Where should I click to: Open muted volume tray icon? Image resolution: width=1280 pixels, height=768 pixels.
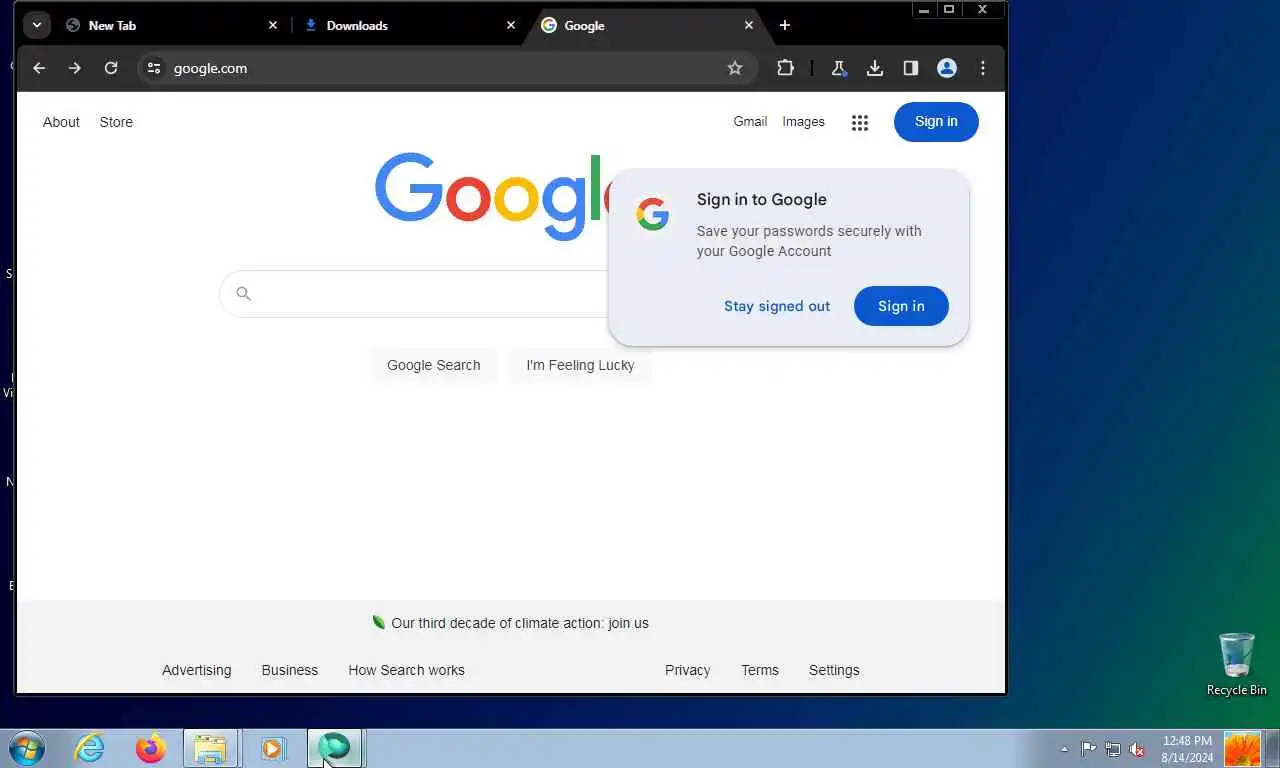(x=1137, y=749)
